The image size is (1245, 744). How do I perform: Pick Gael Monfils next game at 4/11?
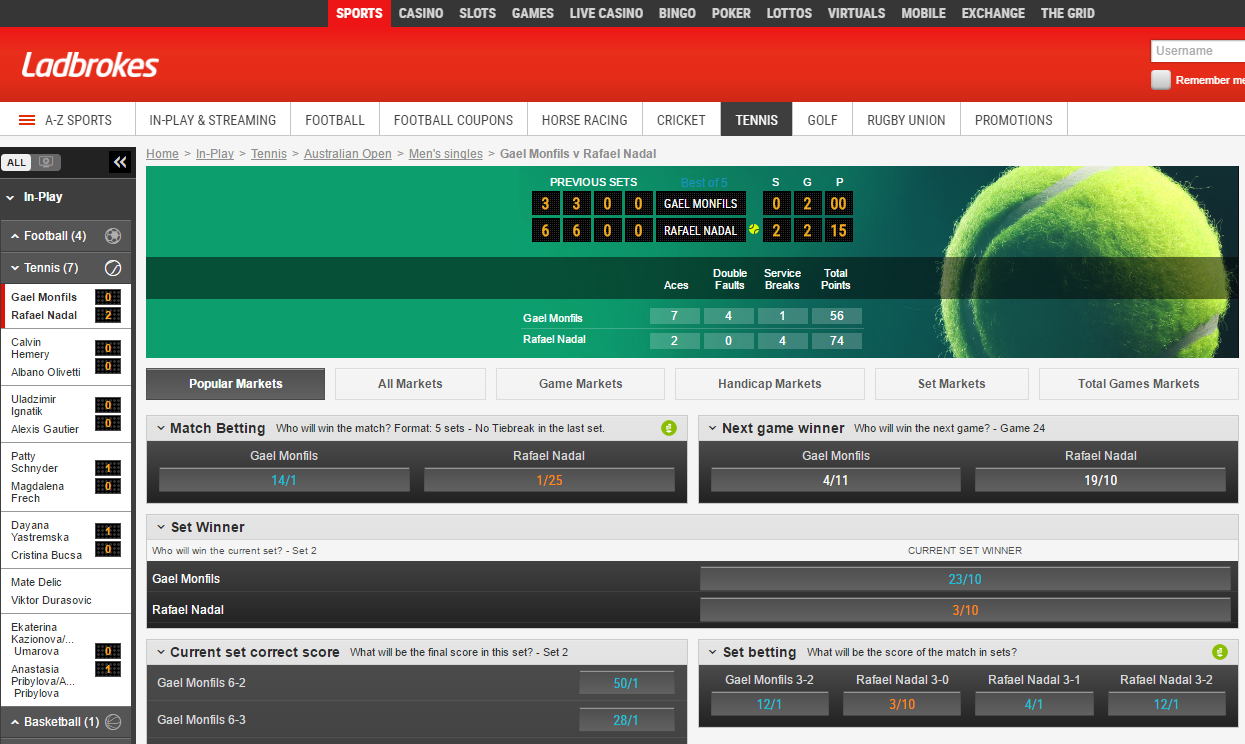[836, 480]
